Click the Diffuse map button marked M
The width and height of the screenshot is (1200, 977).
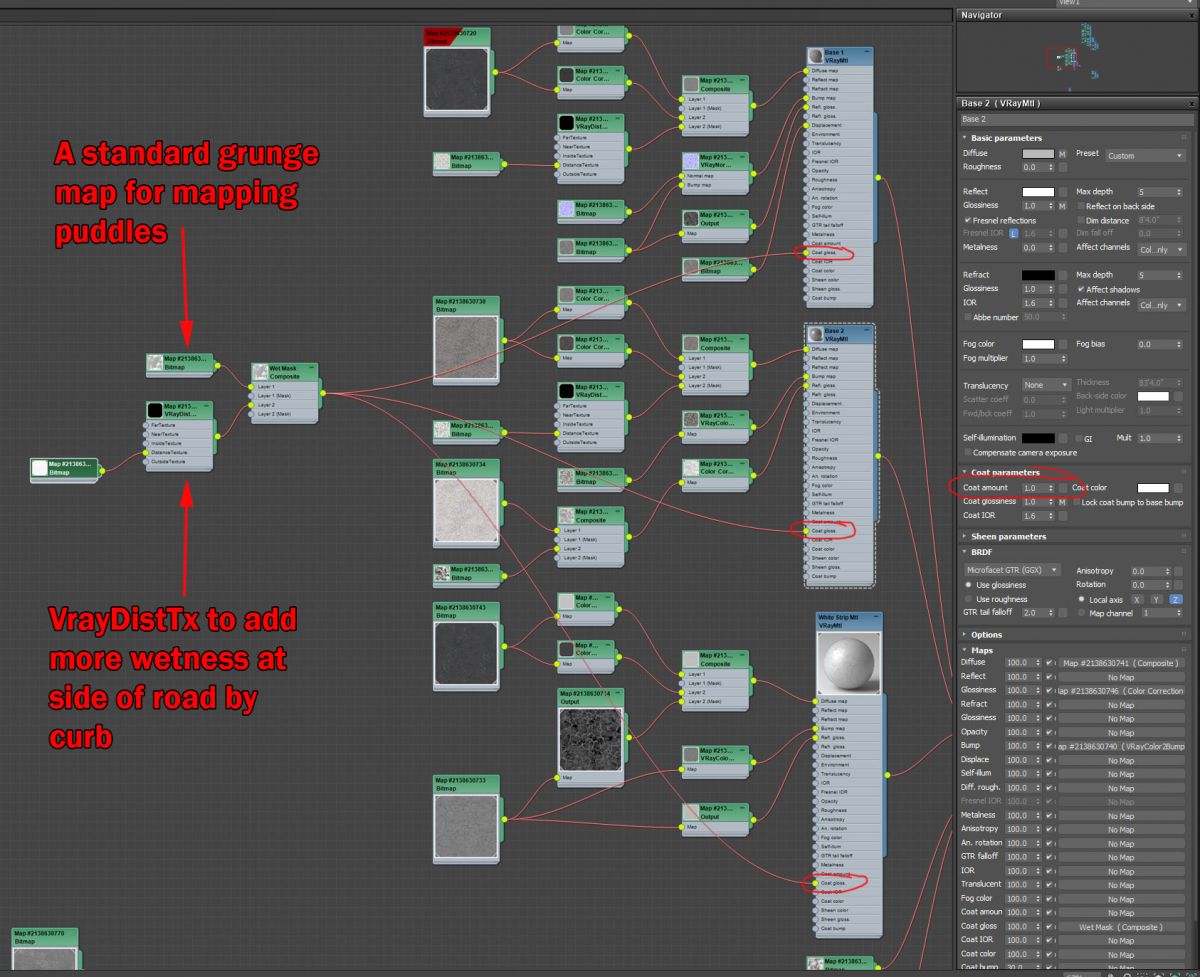(1063, 154)
